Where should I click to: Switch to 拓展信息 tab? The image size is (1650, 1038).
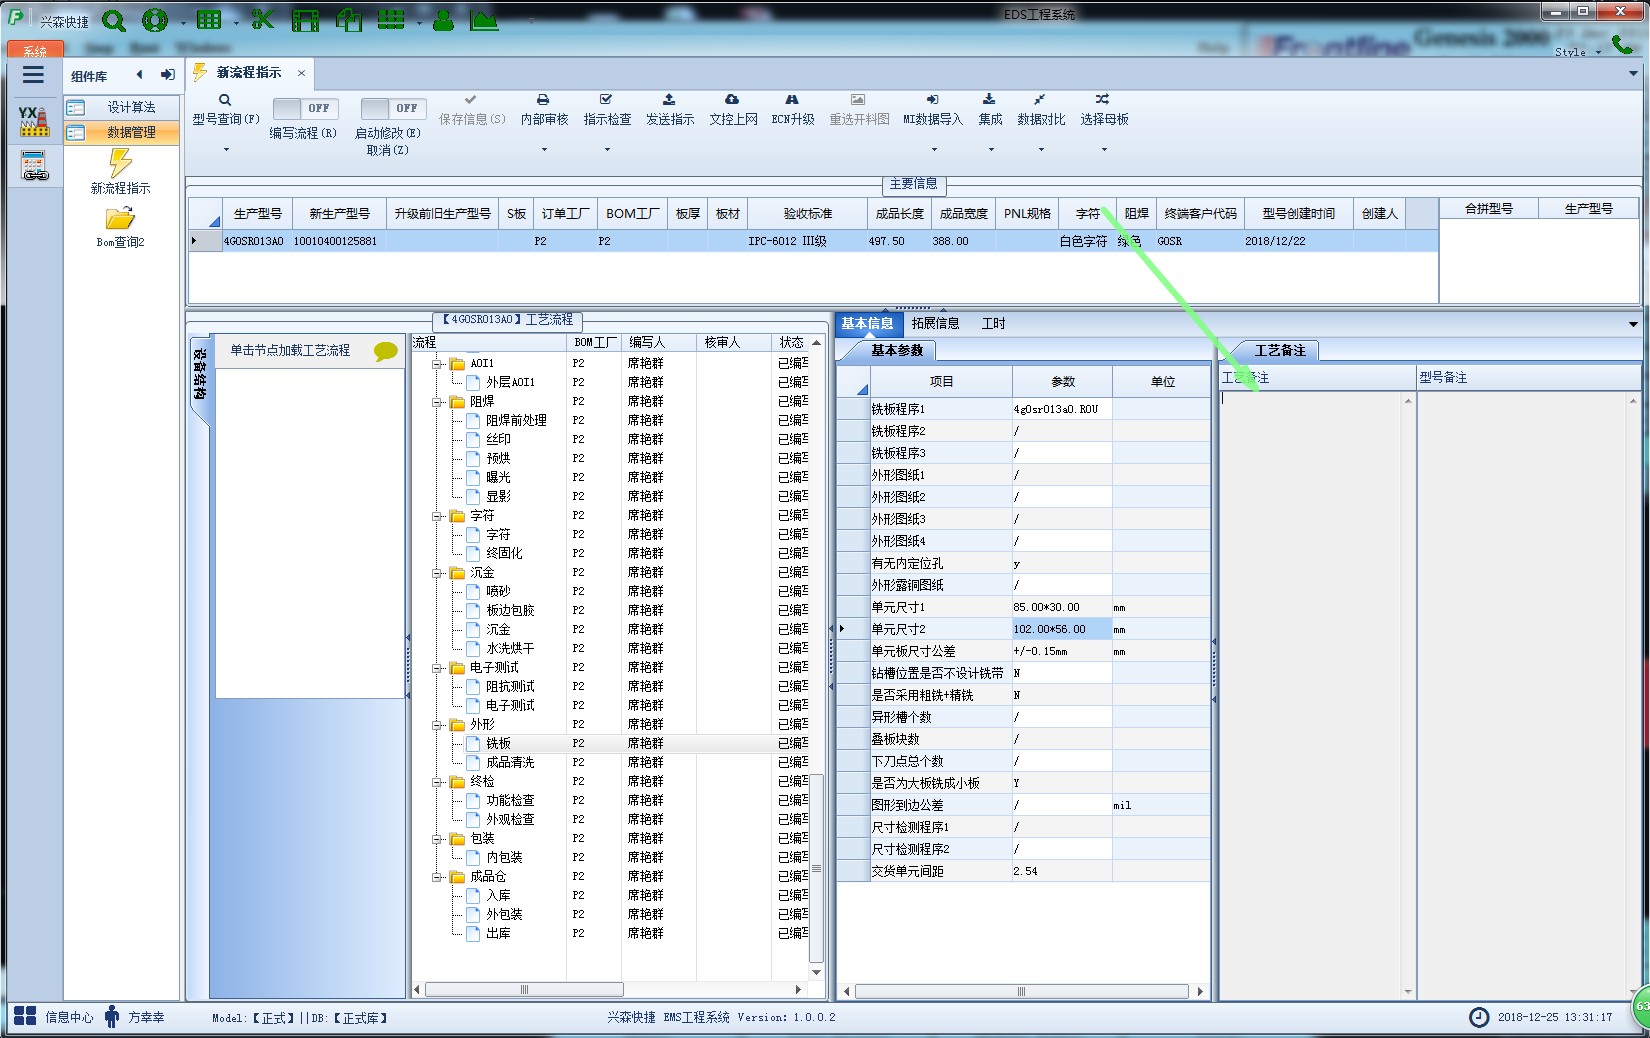coord(935,323)
